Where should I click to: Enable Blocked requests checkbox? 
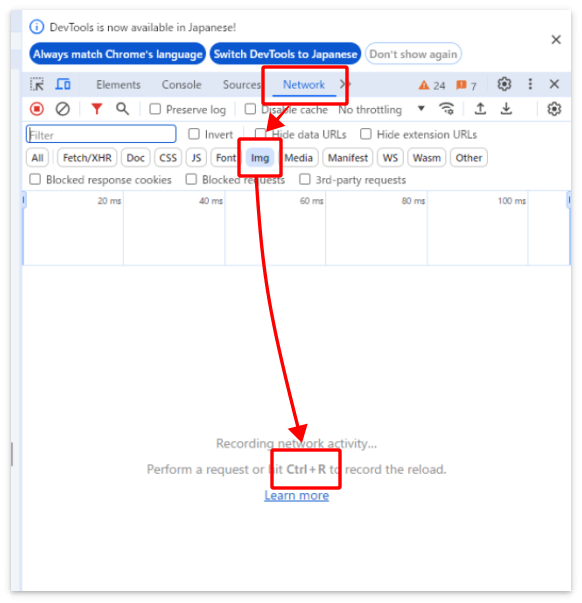pos(191,179)
